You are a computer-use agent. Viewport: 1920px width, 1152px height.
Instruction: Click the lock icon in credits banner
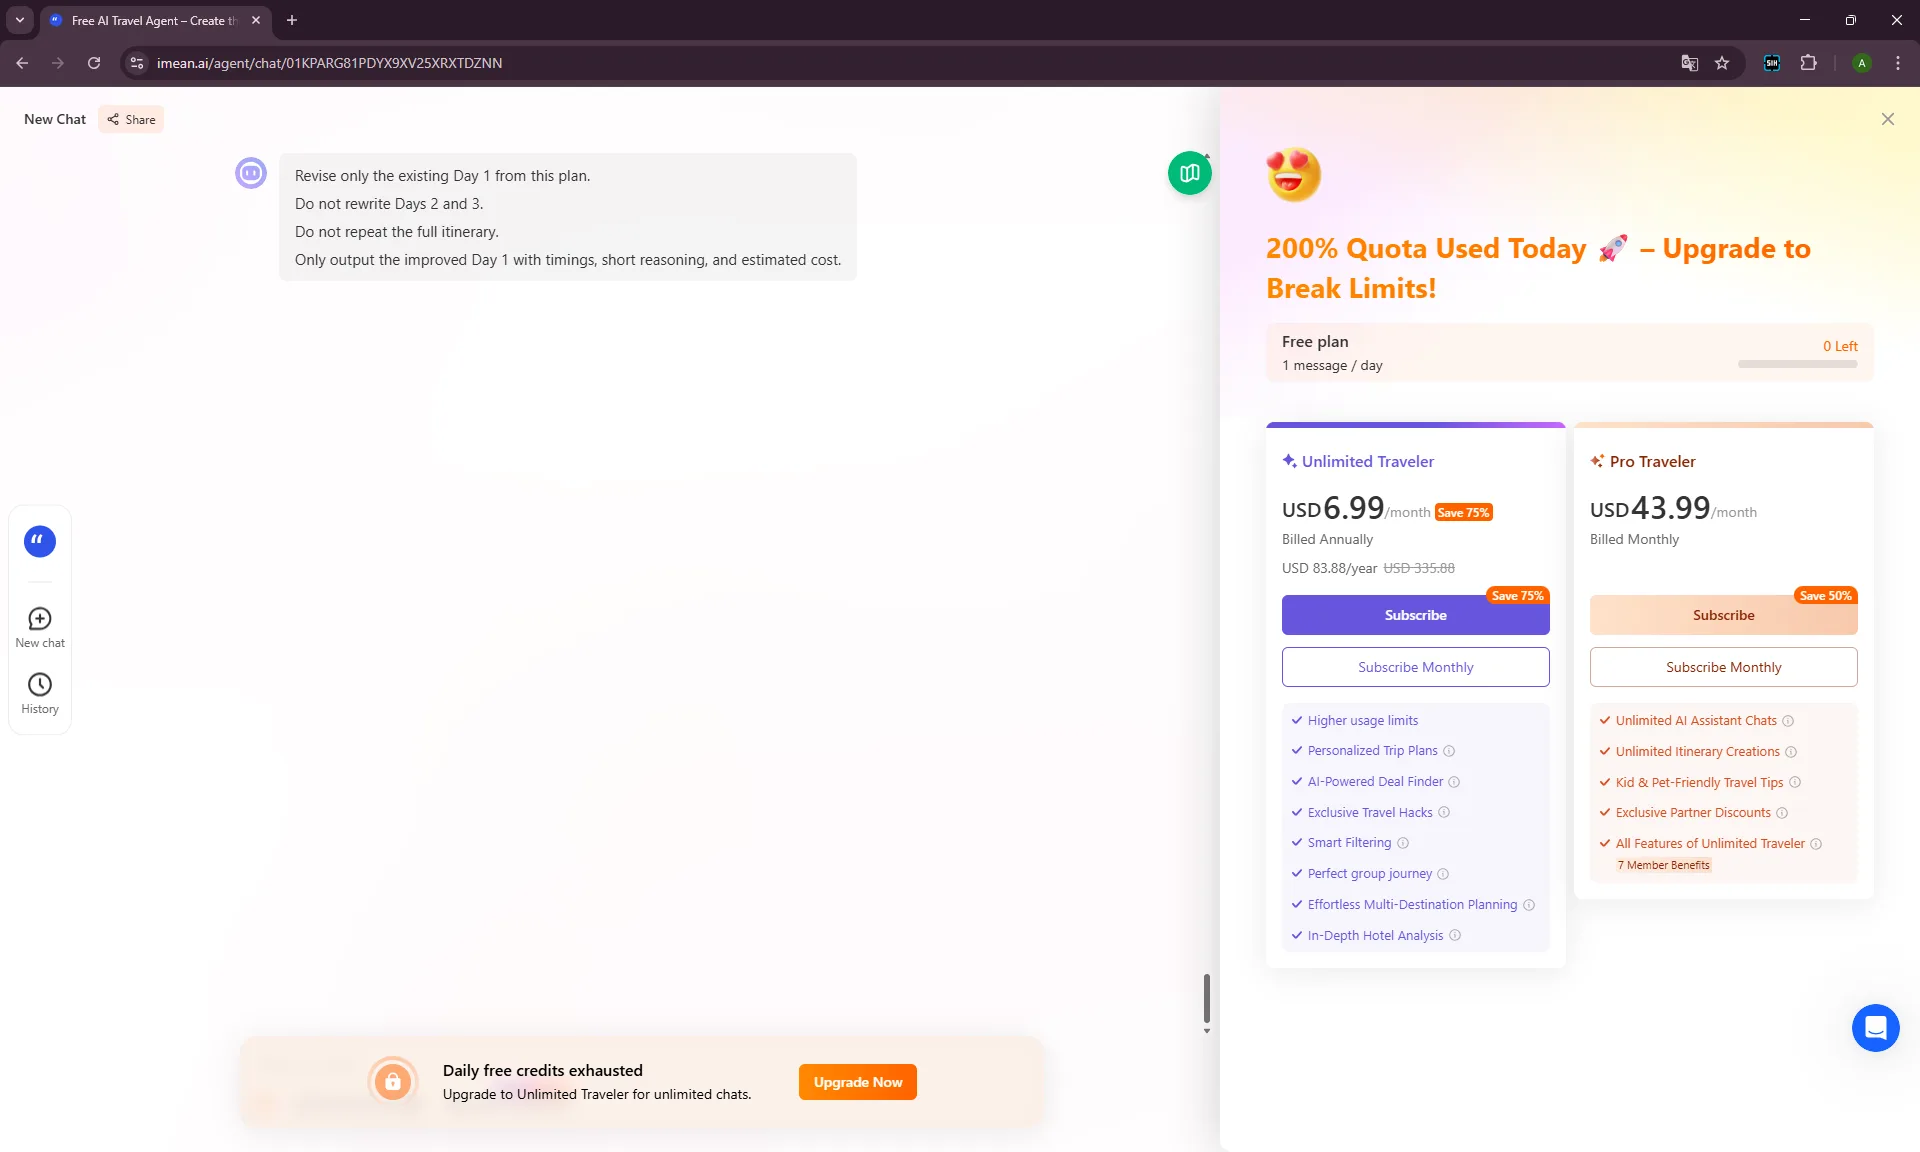click(x=393, y=1081)
